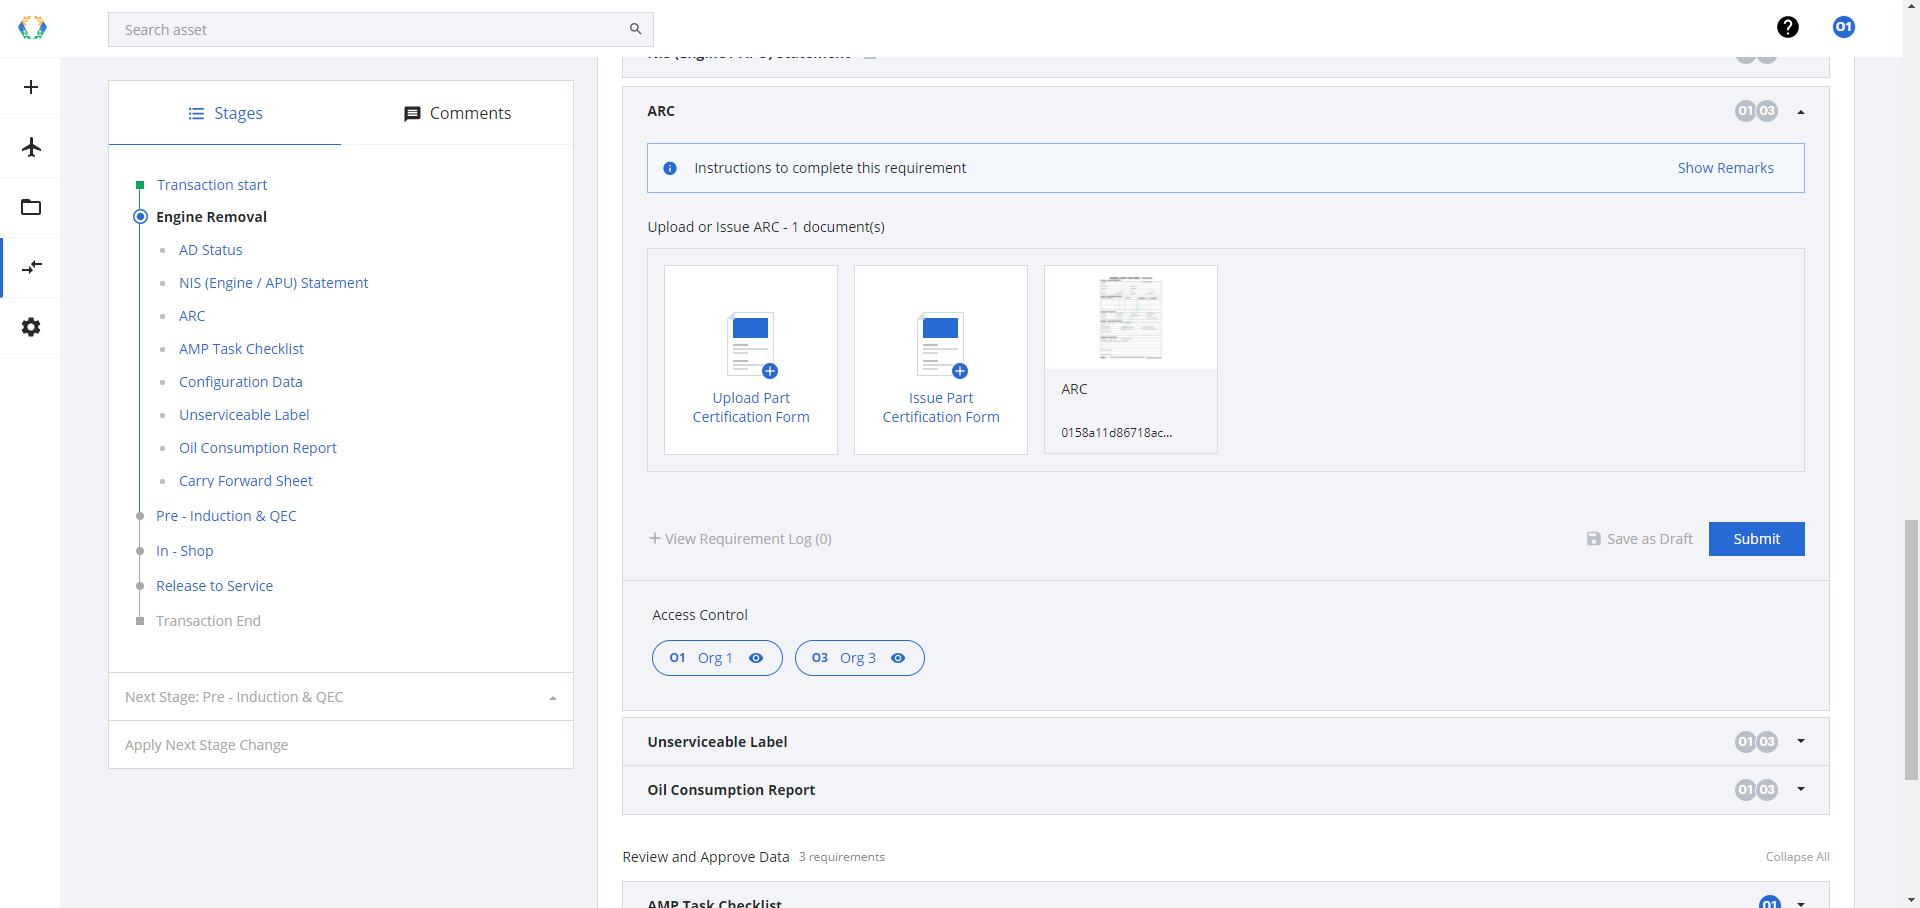This screenshot has height=908, width=1920.
Task: Open the folder icon in sidebar
Action: (31, 207)
